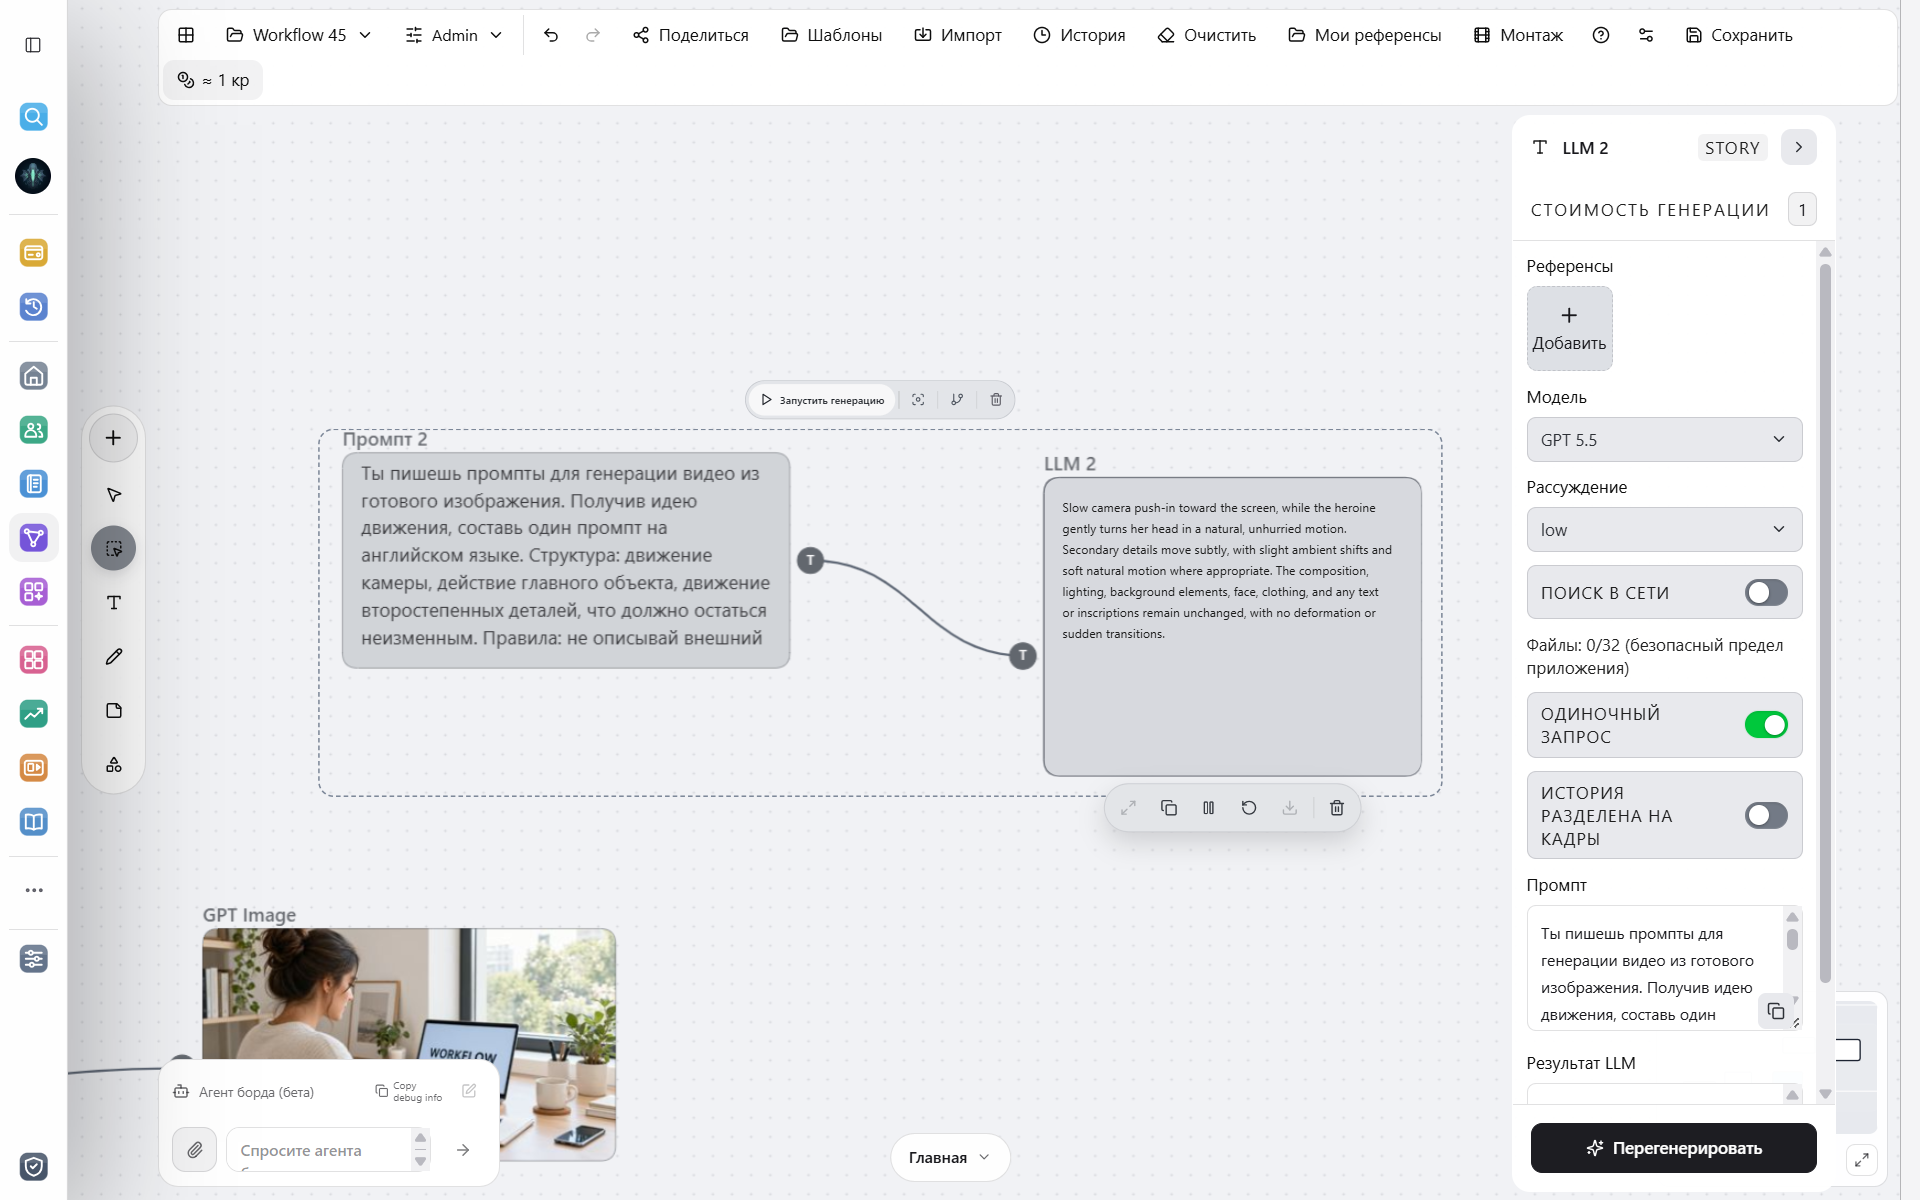Select the pencil draw tool
1920x1200 pixels.
click(114, 657)
